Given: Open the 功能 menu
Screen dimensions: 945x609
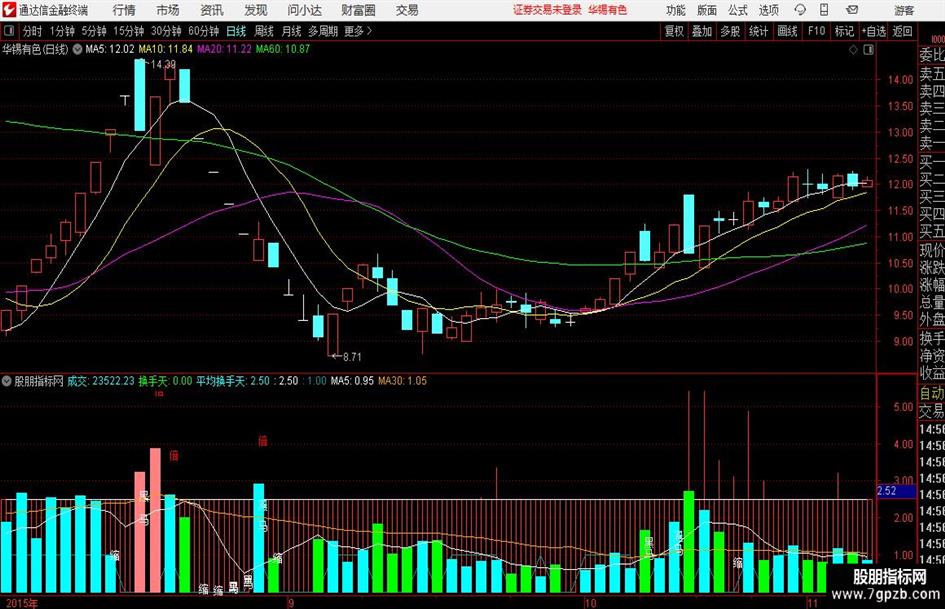Looking at the screenshot, I should tap(676, 10).
